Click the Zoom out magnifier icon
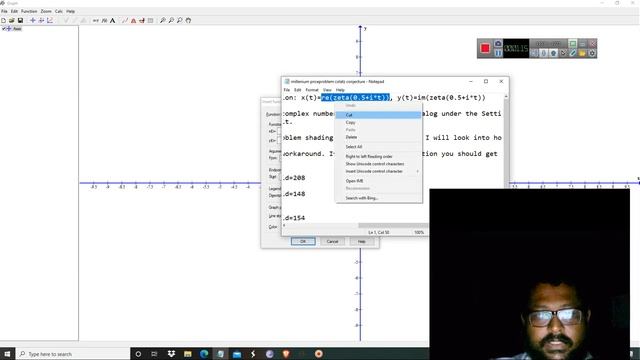 click(171, 20)
